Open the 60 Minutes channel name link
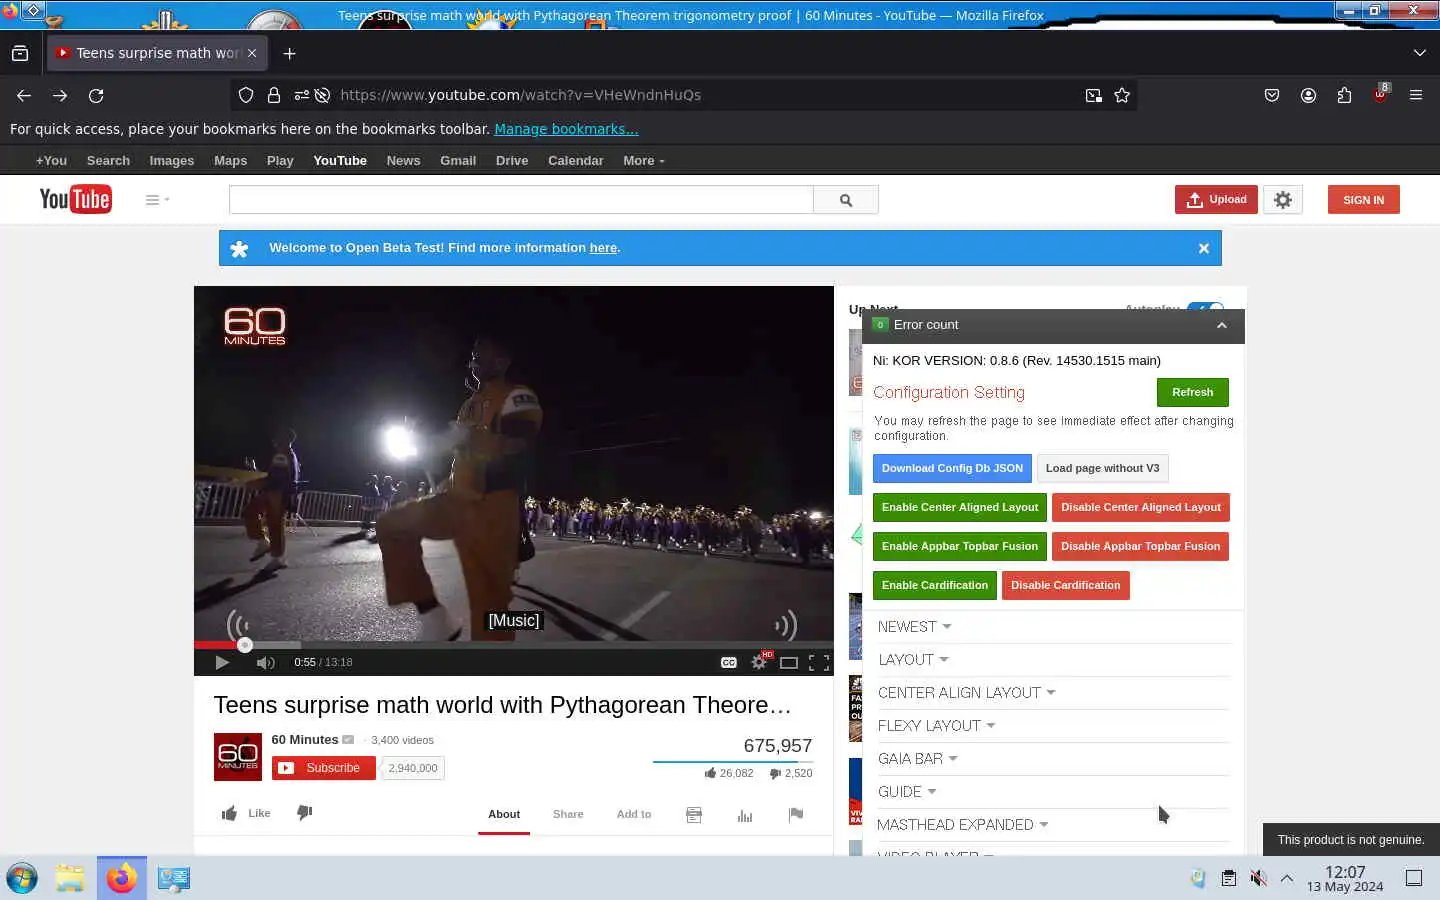This screenshot has width=1440, height=900. pos(305,740)
